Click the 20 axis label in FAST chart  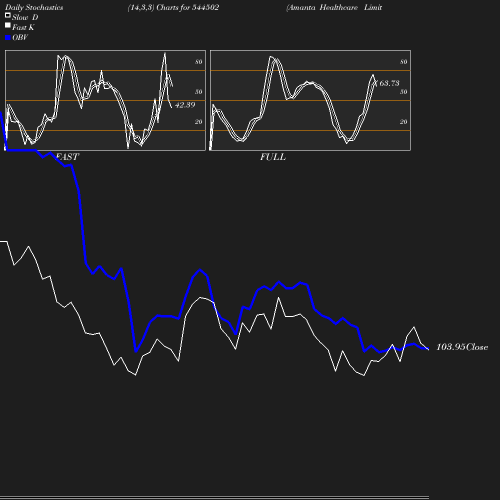pyautogui.click(x=199, y=122)
